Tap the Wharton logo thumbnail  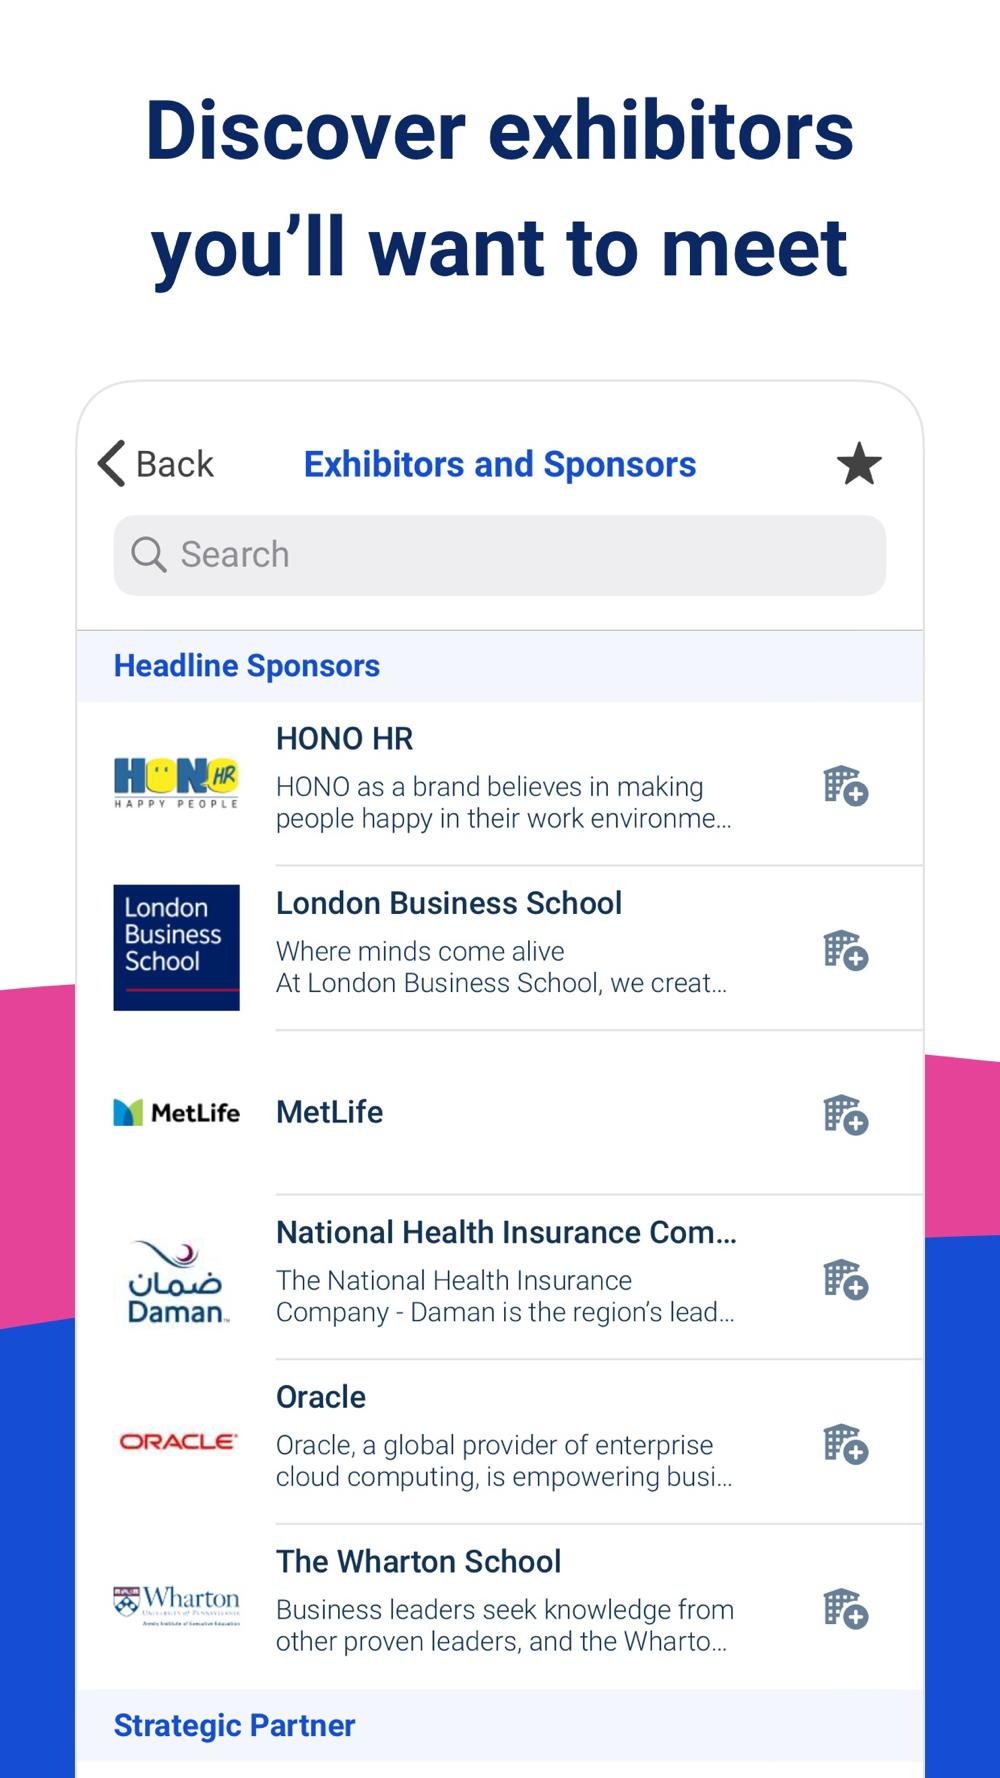pos(177,1606)
